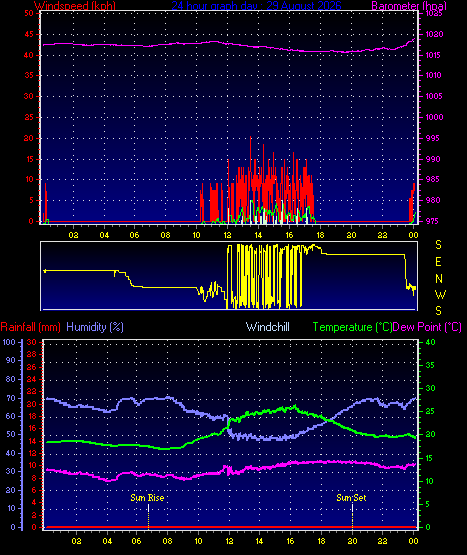This screenshot has width=467, height=555.
Task: Click the 24 hour graph day title
Action: 257,5
